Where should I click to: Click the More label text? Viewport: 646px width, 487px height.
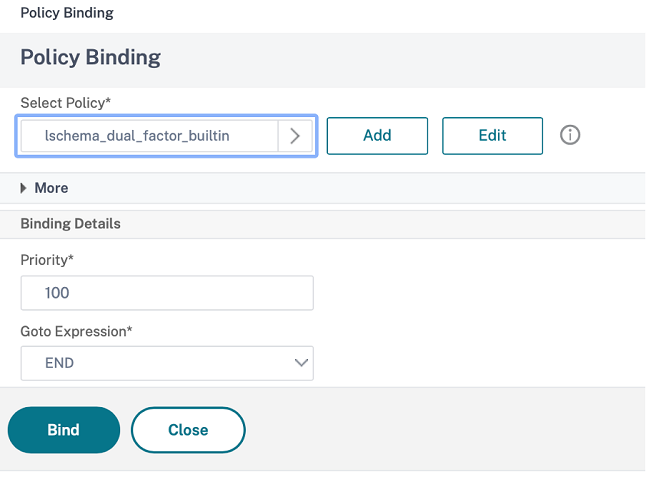(52, 188)
